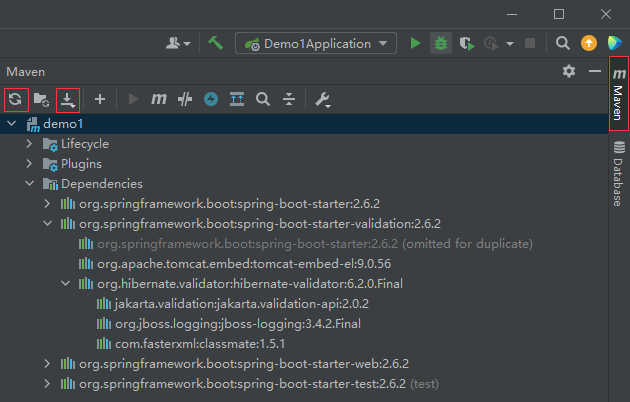
Task: Select demo1 Maven project row
Action: pyautogui.click(x=304, y=124)
